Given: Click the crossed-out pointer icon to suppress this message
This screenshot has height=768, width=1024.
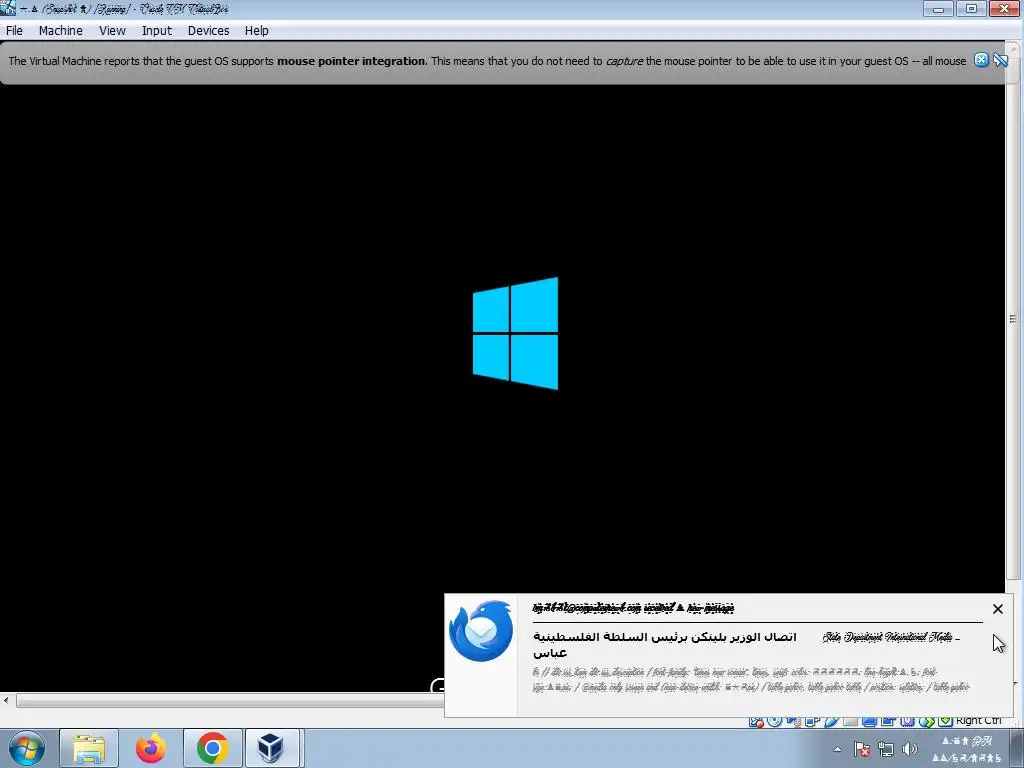Looking at the screenshot, I should pyautogui.click(x=1000, y=60).
